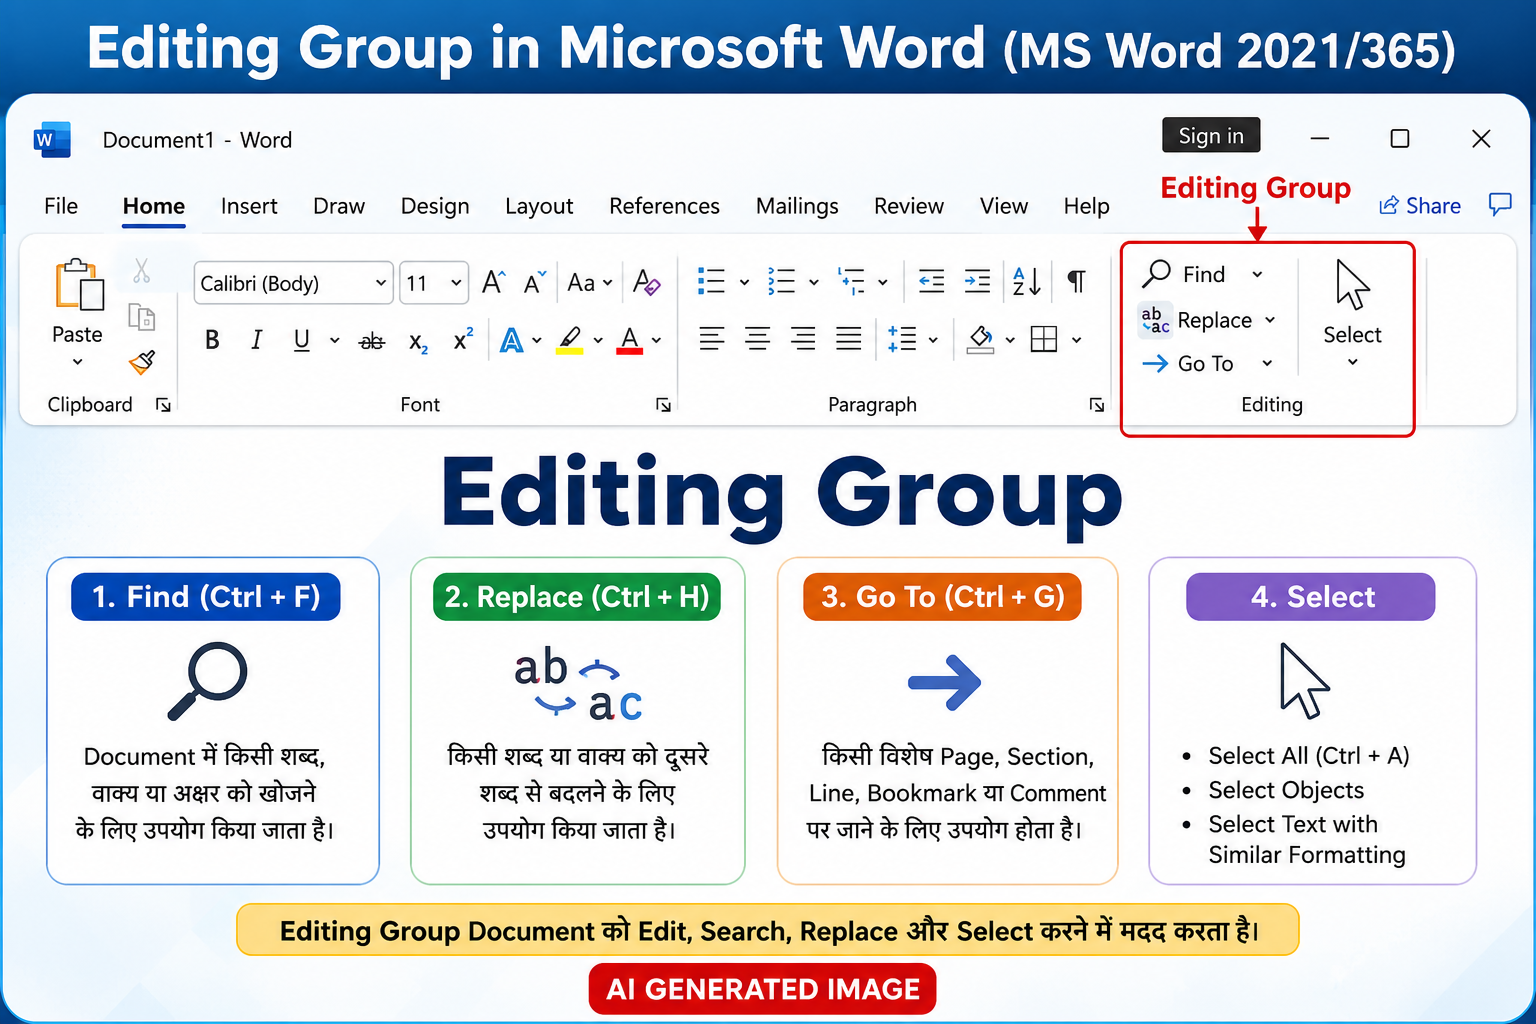Click the Share button
1536x1024 pixels.
click(1420, 206)
